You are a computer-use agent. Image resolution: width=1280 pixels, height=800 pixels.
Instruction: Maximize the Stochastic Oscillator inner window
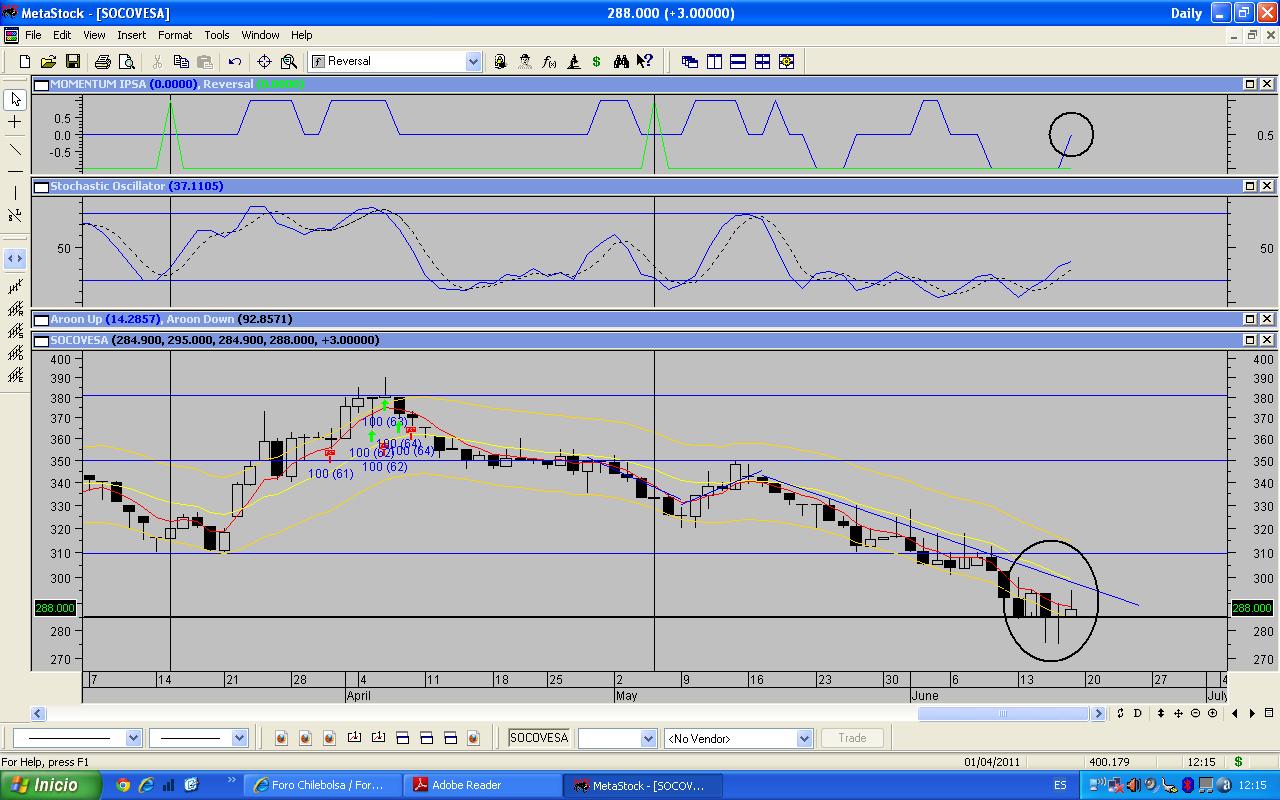coord(1250,186)
